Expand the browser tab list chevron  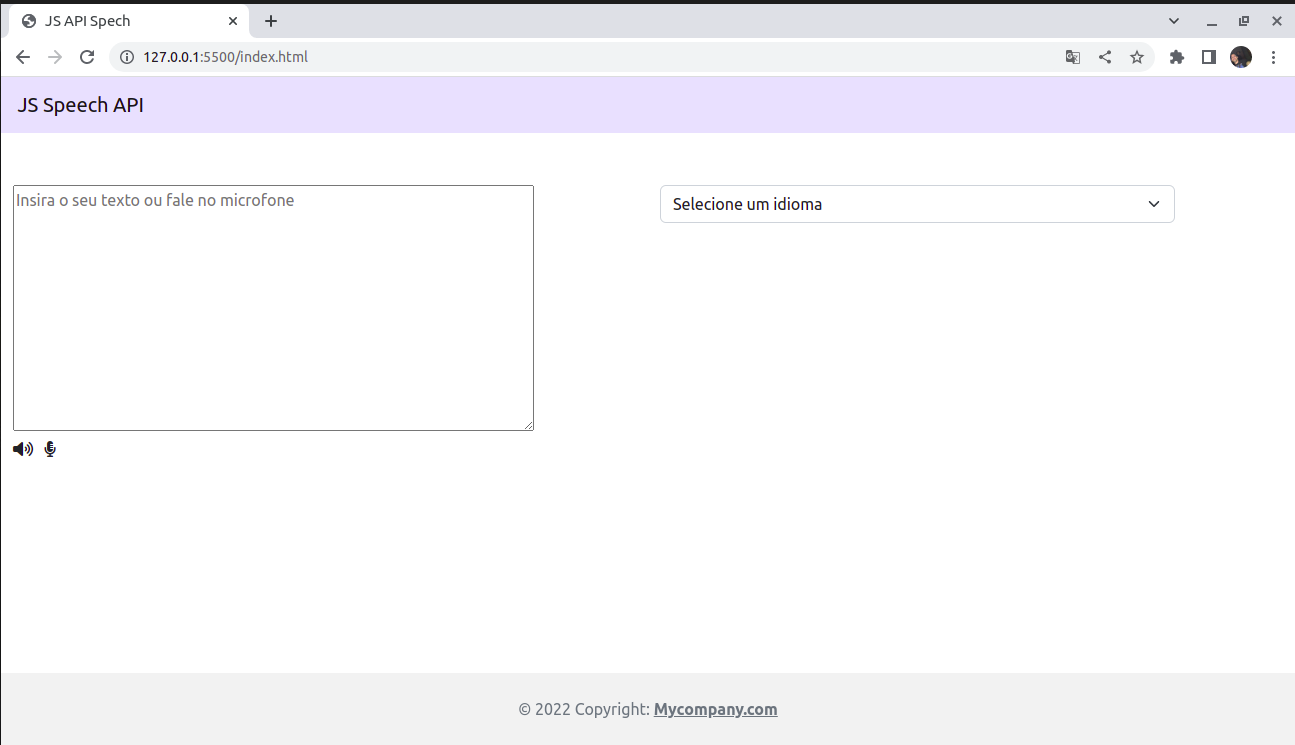1172,20
